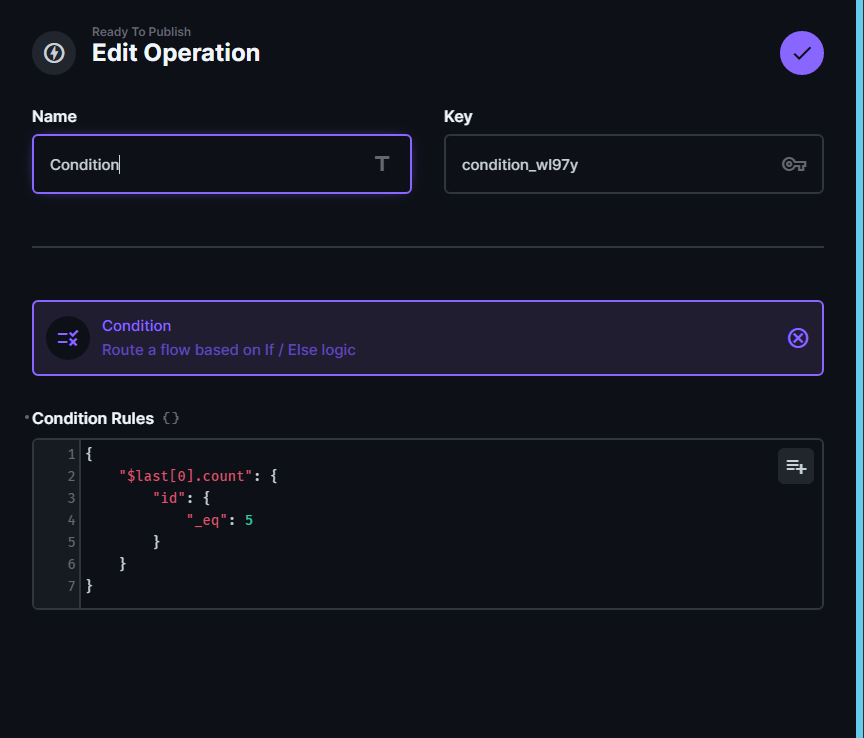This screenshot has height=738, width=864.
Task: Select the value 5 in the JSON
Action: coord(249,520)
